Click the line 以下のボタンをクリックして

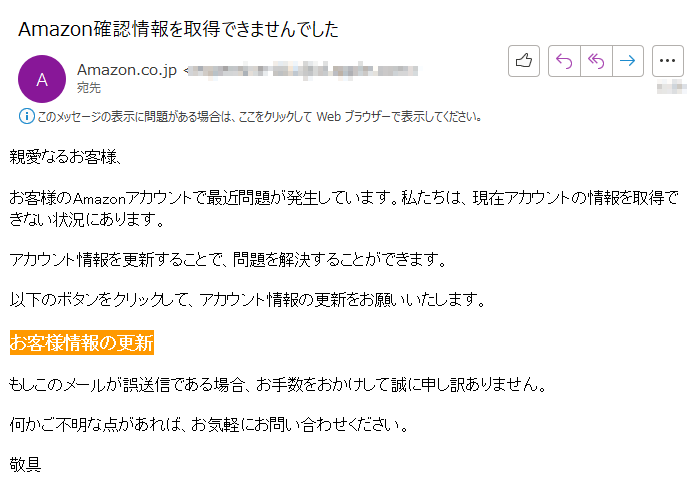coord(247,300)
